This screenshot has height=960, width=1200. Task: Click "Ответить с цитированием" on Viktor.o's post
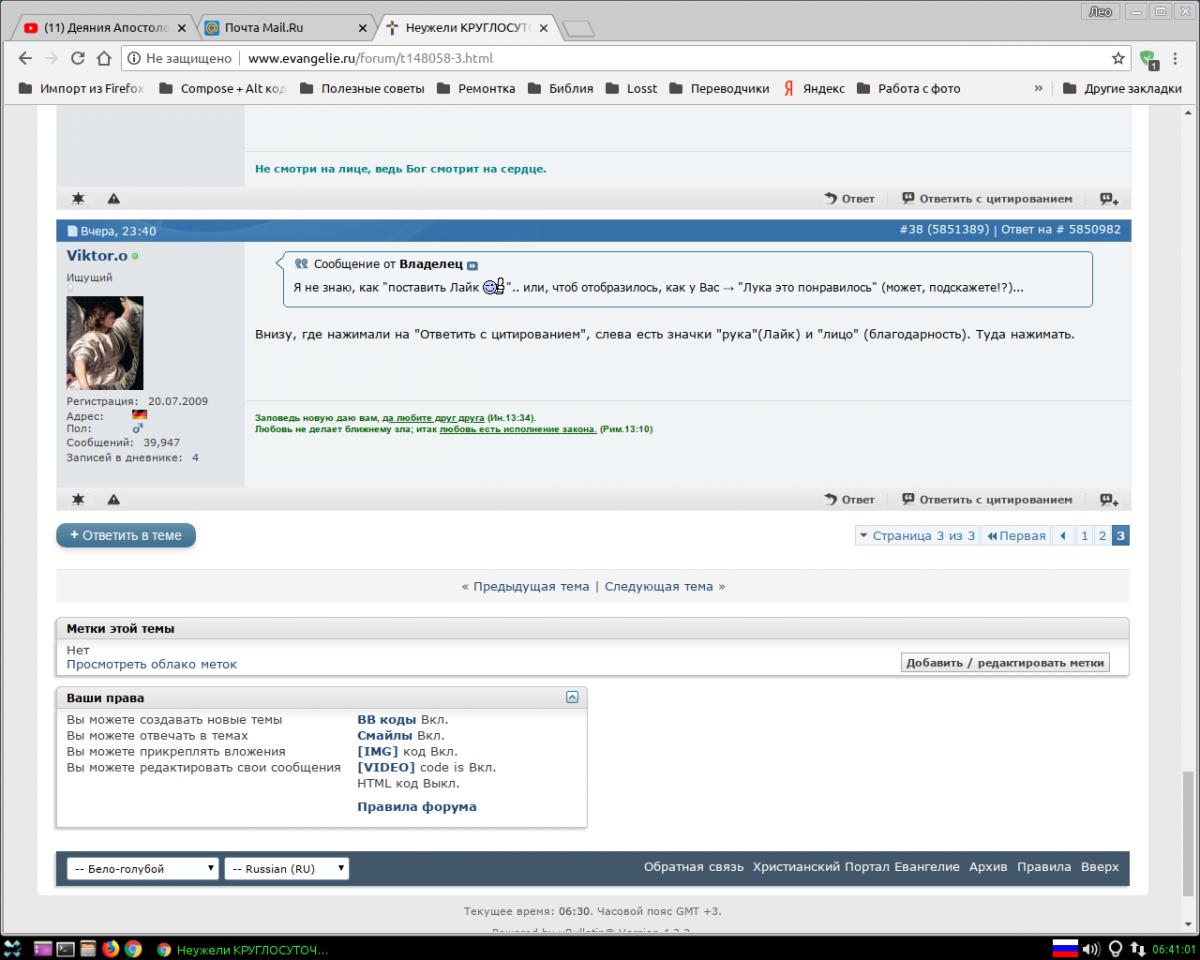(x=987, y=500)
